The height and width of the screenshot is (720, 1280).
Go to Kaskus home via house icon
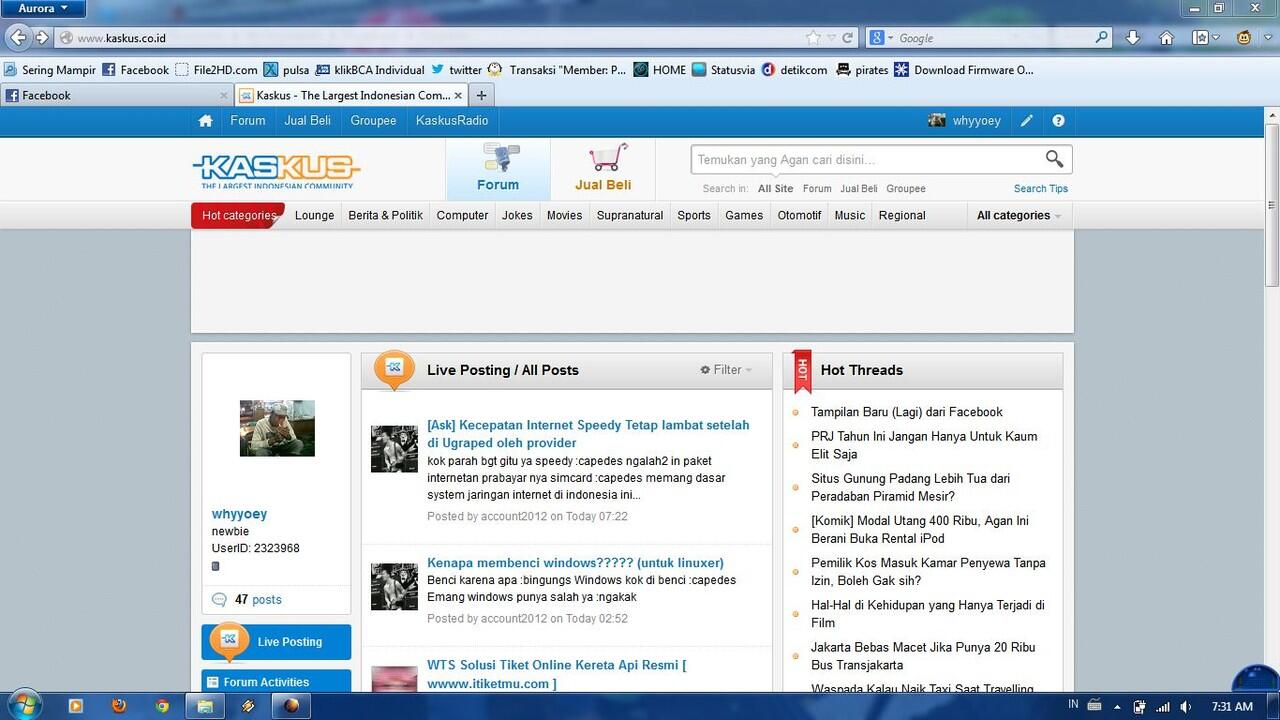[x=205, y=121]
